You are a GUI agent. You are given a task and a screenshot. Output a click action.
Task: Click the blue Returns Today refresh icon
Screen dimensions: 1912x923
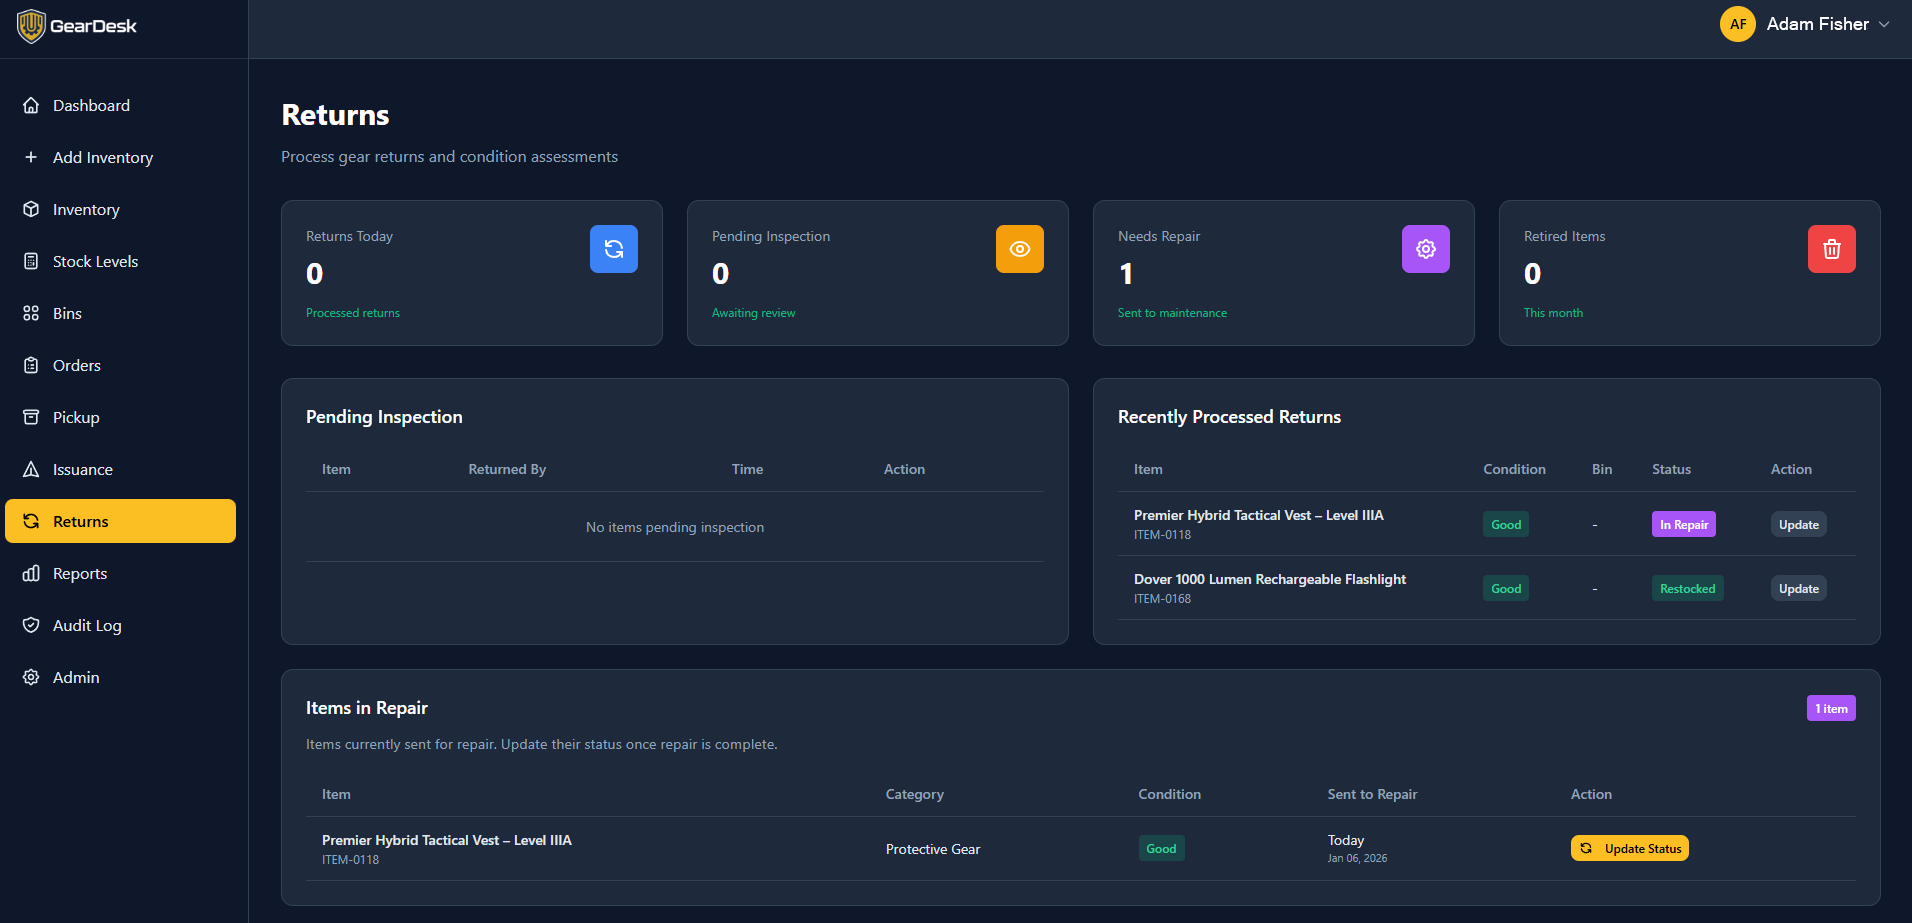coord(613,249)
